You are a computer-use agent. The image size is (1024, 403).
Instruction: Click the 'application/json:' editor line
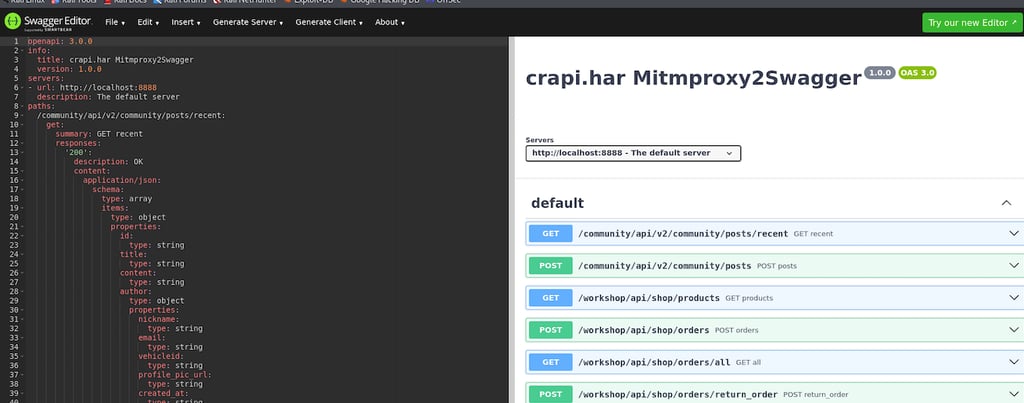(x=121, y=180)
